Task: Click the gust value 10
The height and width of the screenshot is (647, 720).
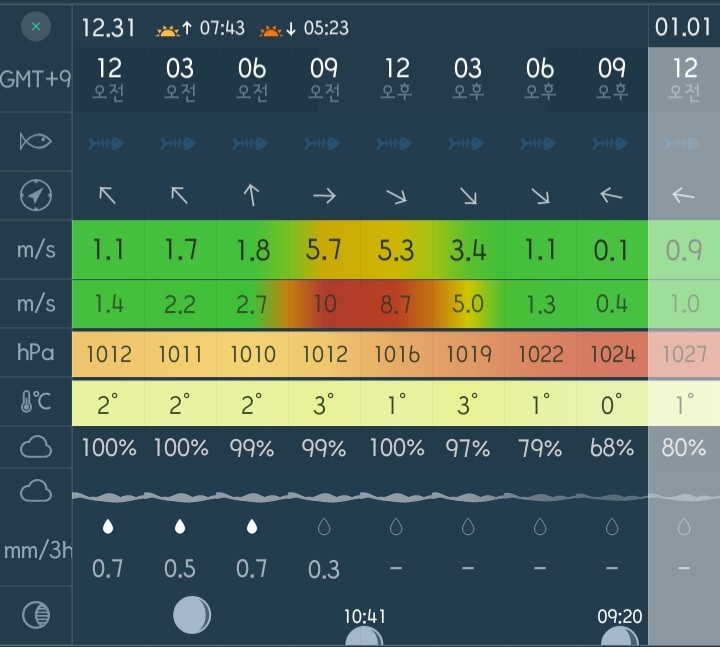Action: pyautogui.click(x=325, y=304)
